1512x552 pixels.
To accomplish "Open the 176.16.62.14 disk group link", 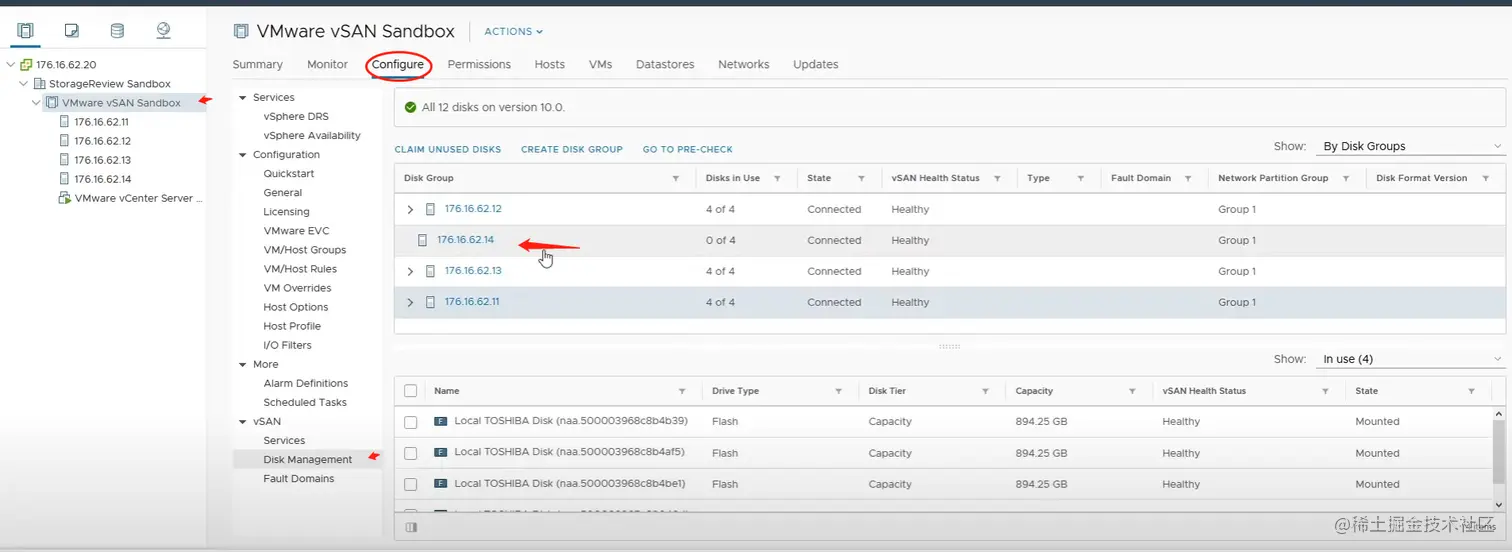I will [x=465, y=240].
